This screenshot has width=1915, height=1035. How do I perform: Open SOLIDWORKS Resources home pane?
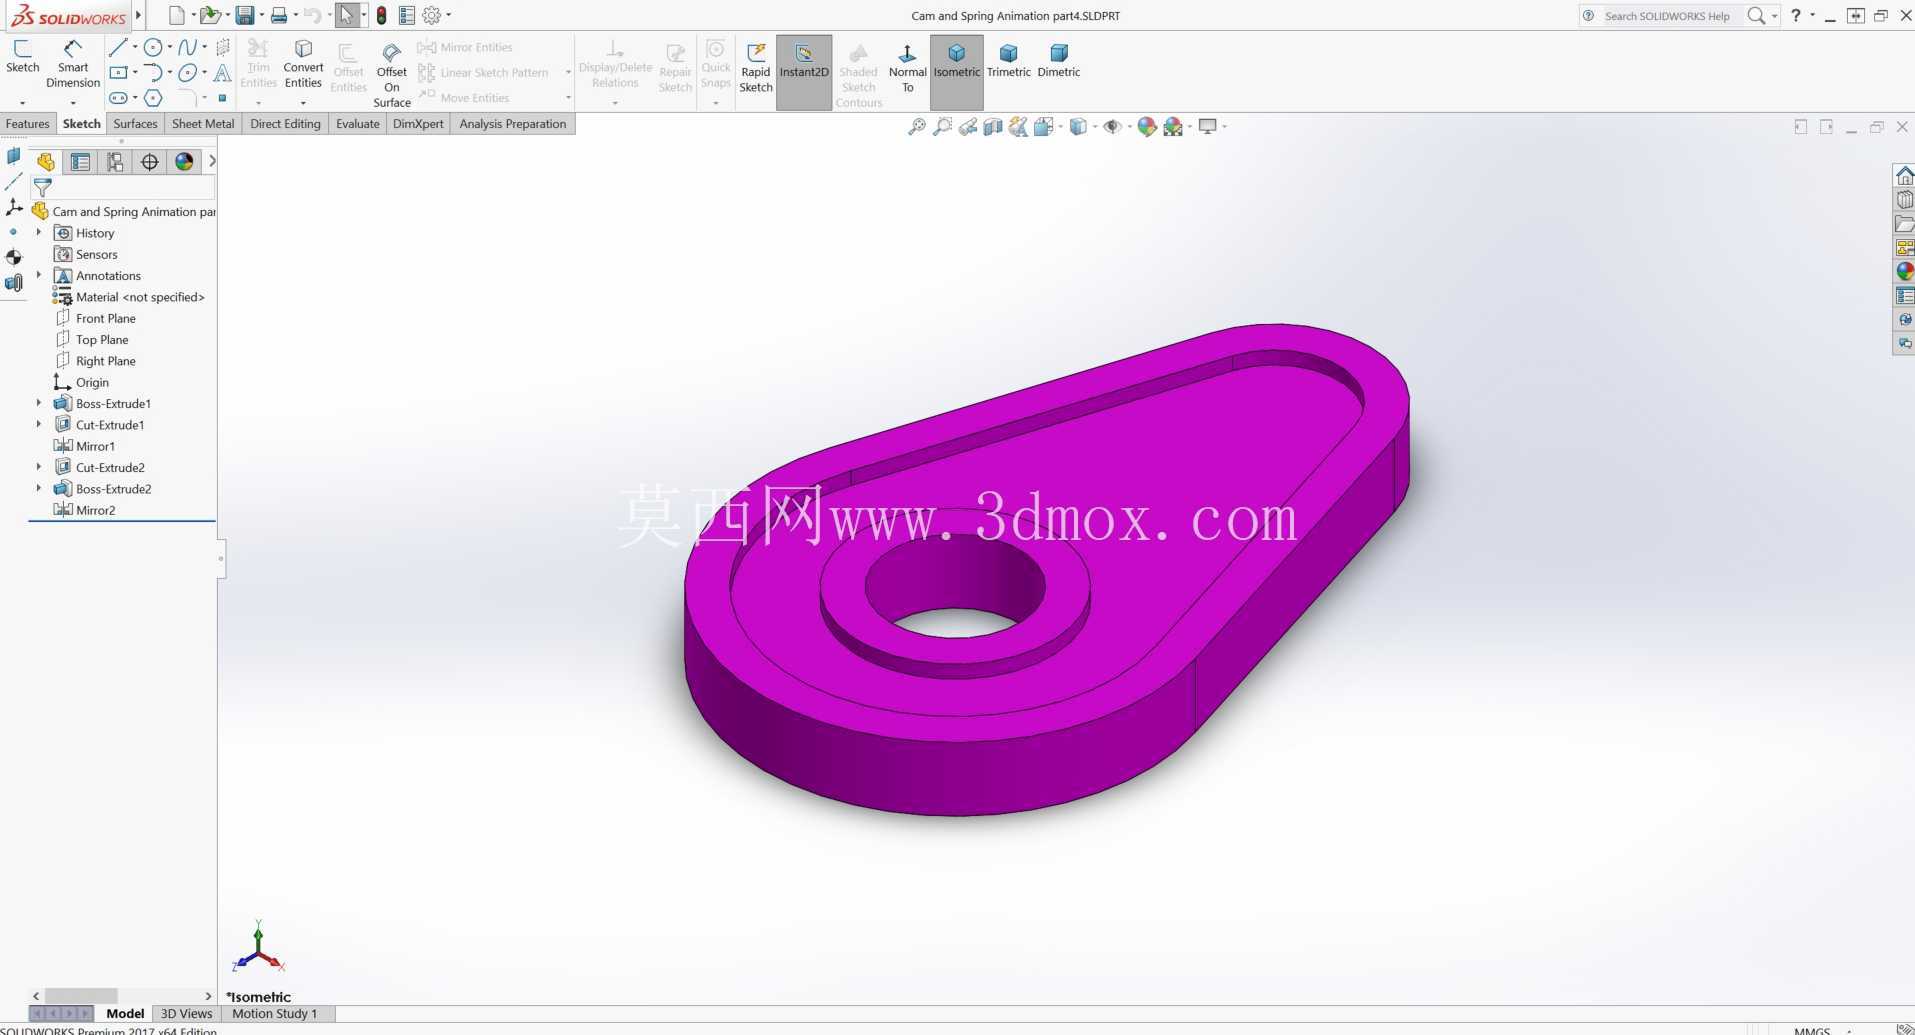click(1905, 175)
